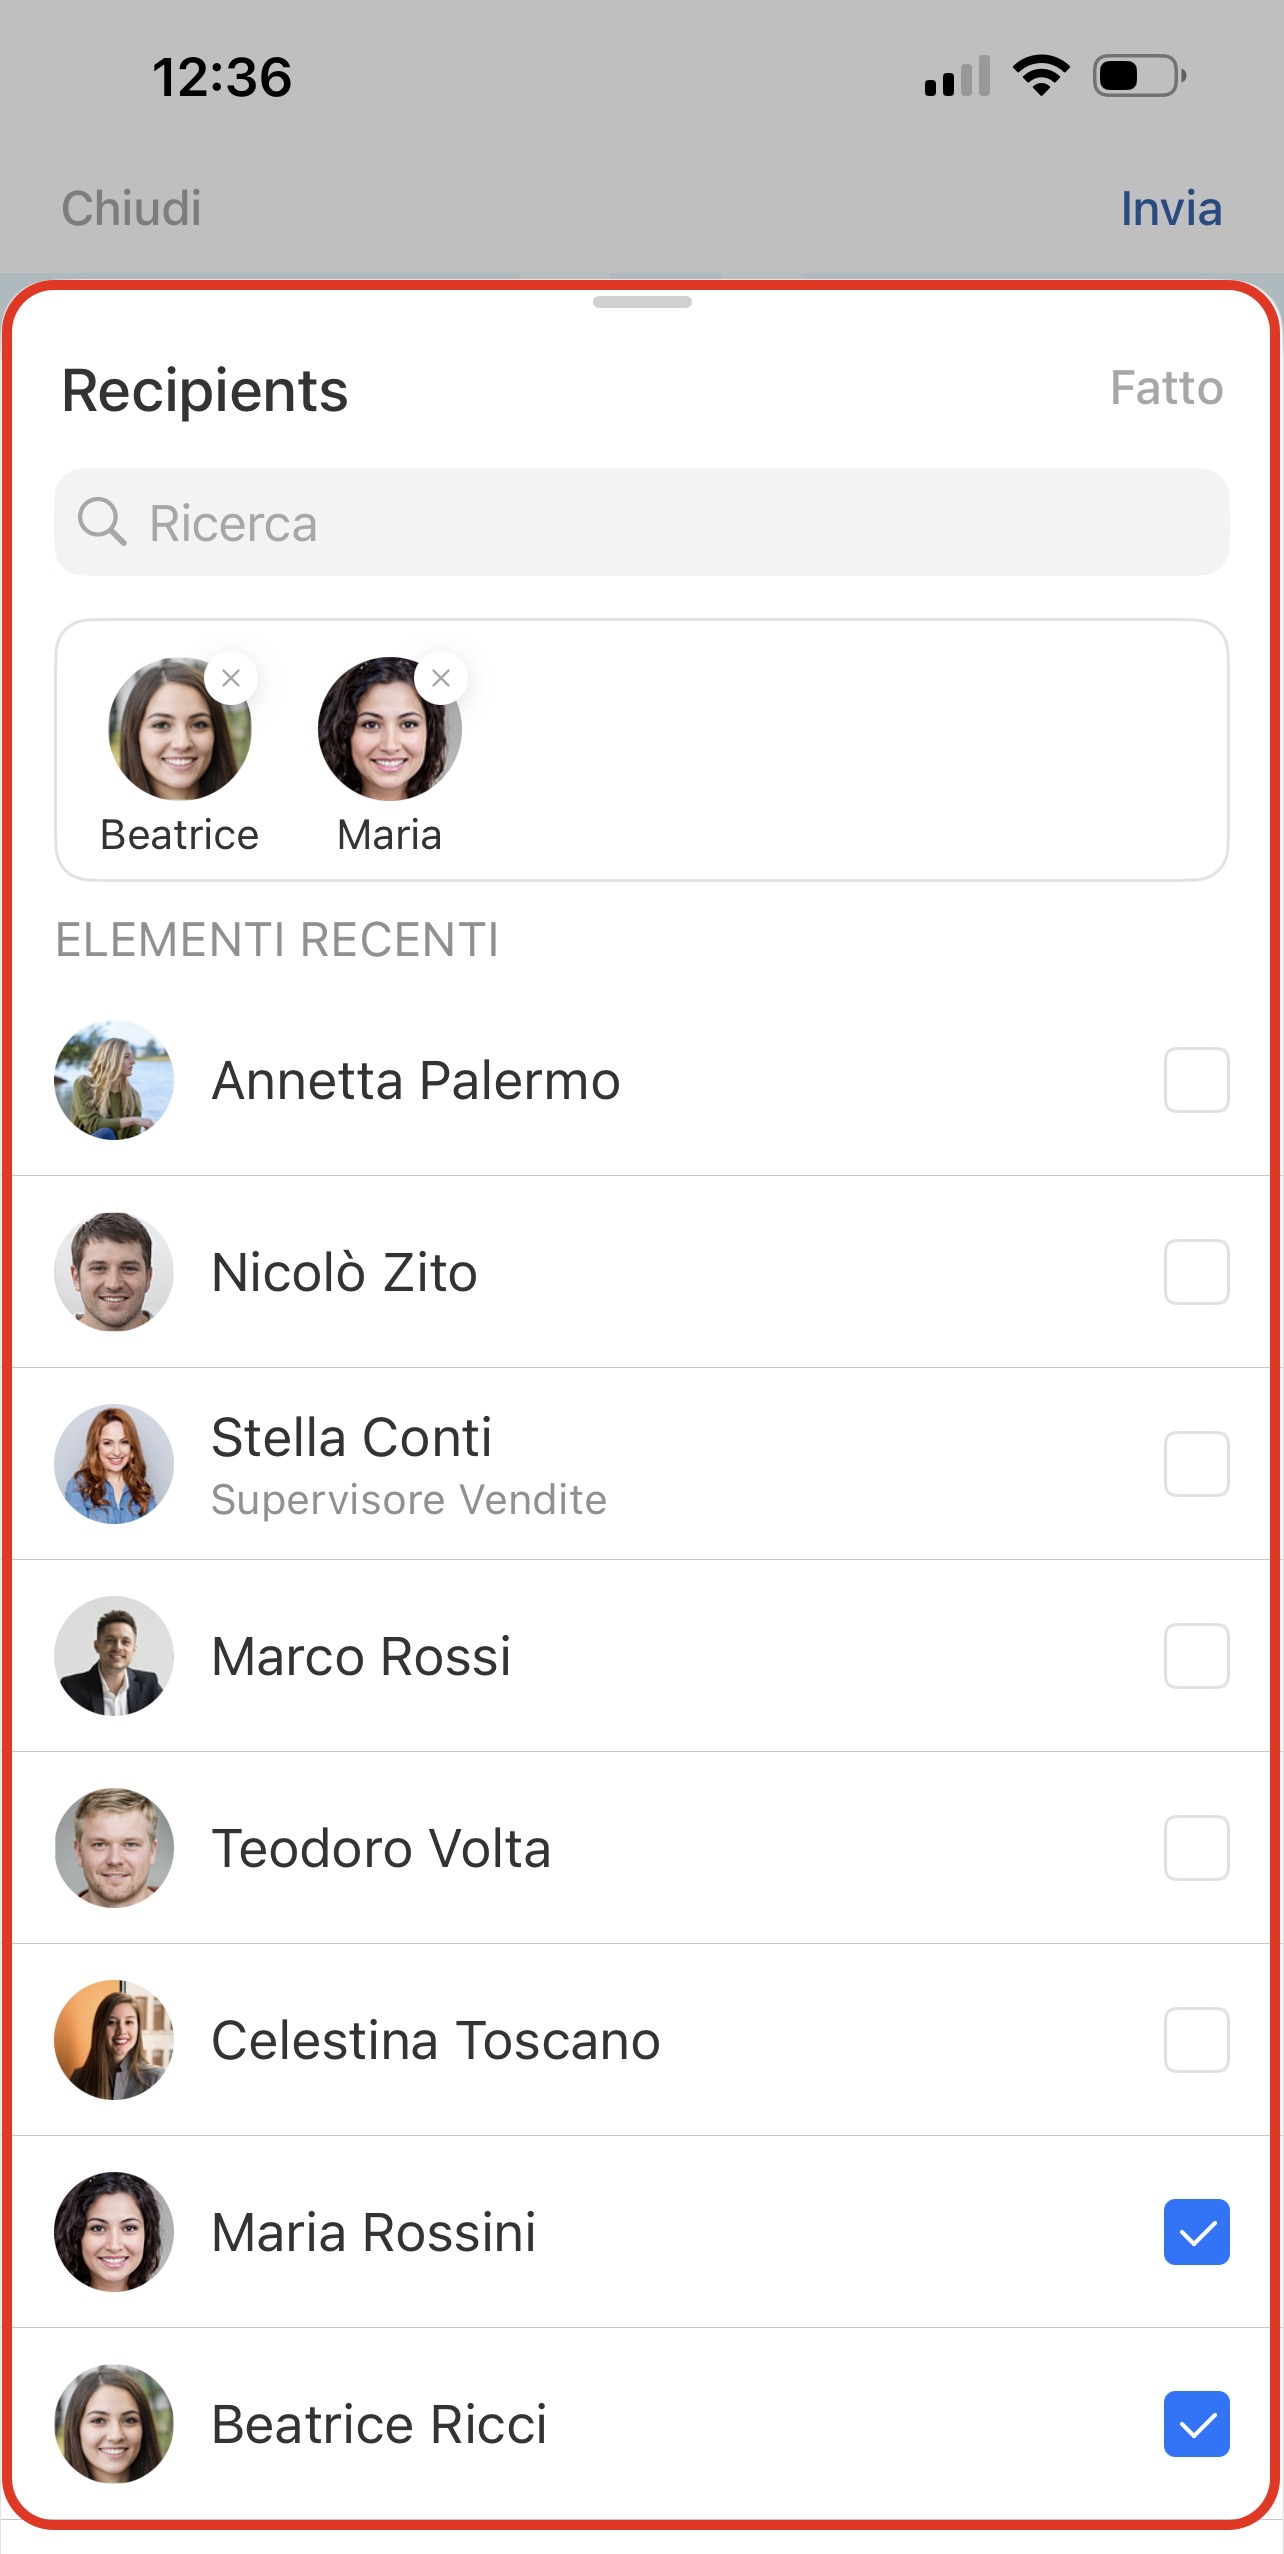This screenshot has width=1284, height=2554.
Task: Tick the checkbox for Stella Conti
Action: pos(1196,1464)
